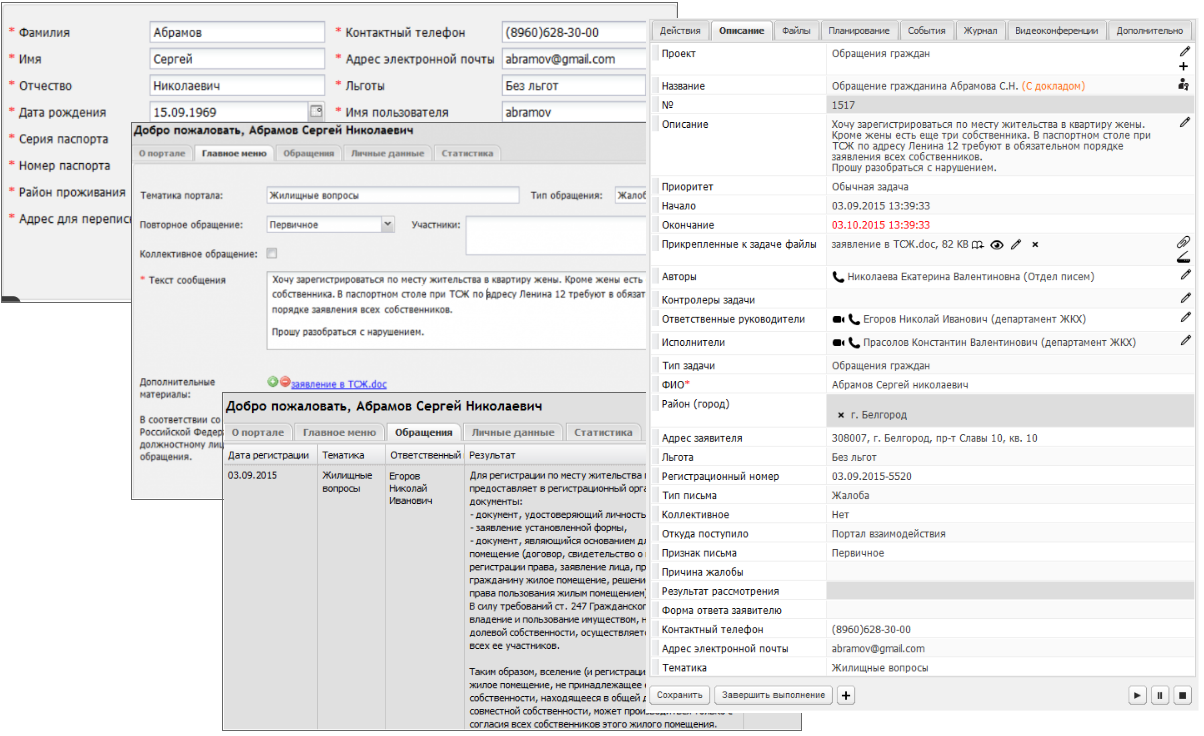This screenshot has width=1204, height=736.
Task: Add material with green plus icon
Action: coord(273,382)
